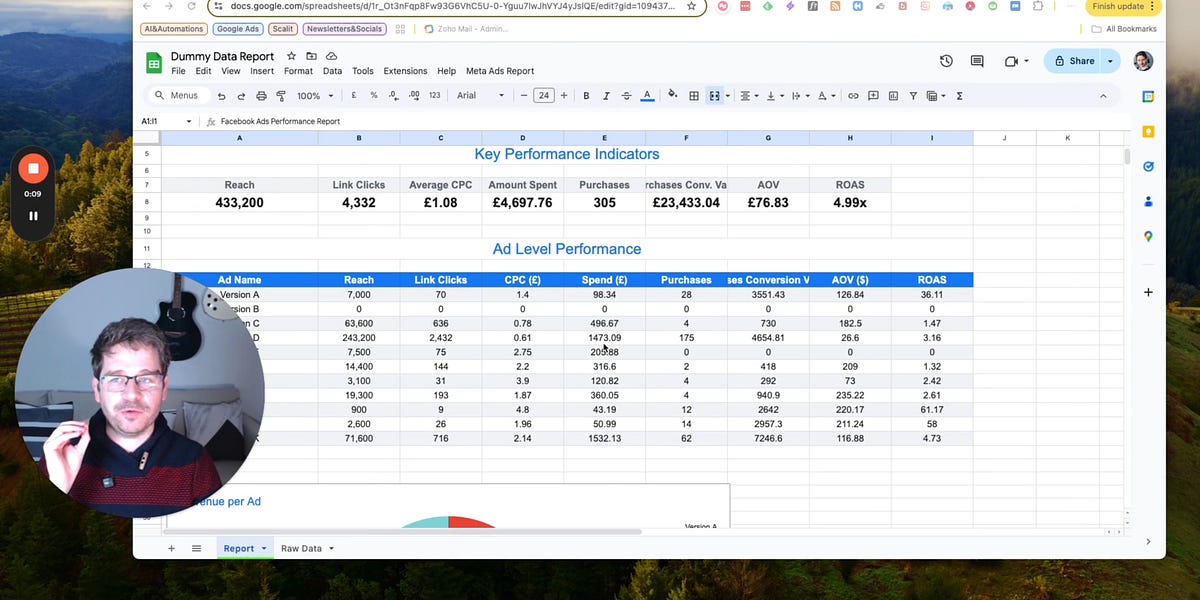This screenshot has height=600, width=1200.
Task: Open the text color picker
Action: point(648,96)
